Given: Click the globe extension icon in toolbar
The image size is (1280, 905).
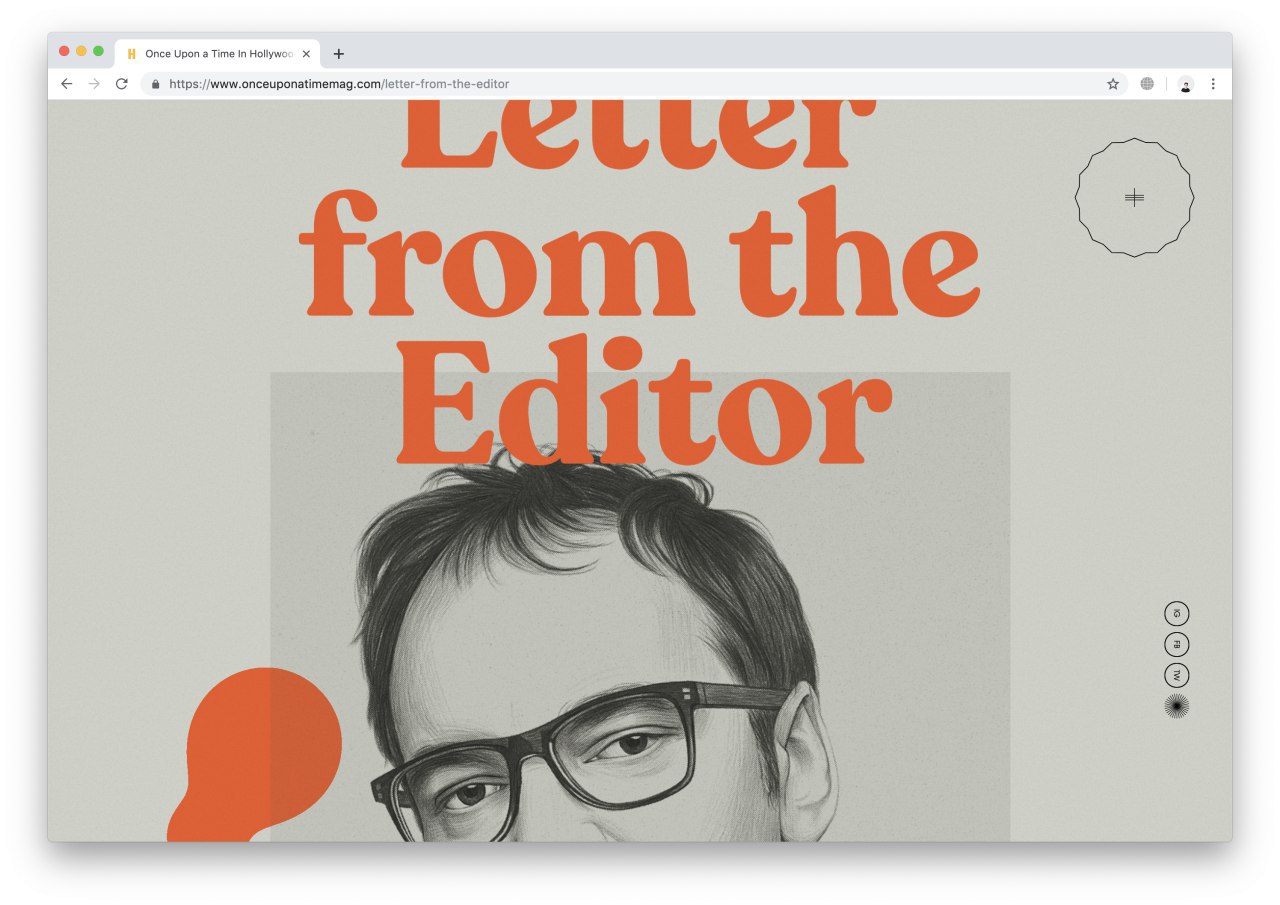Looking at the screenshot, I should (1147, 84).
